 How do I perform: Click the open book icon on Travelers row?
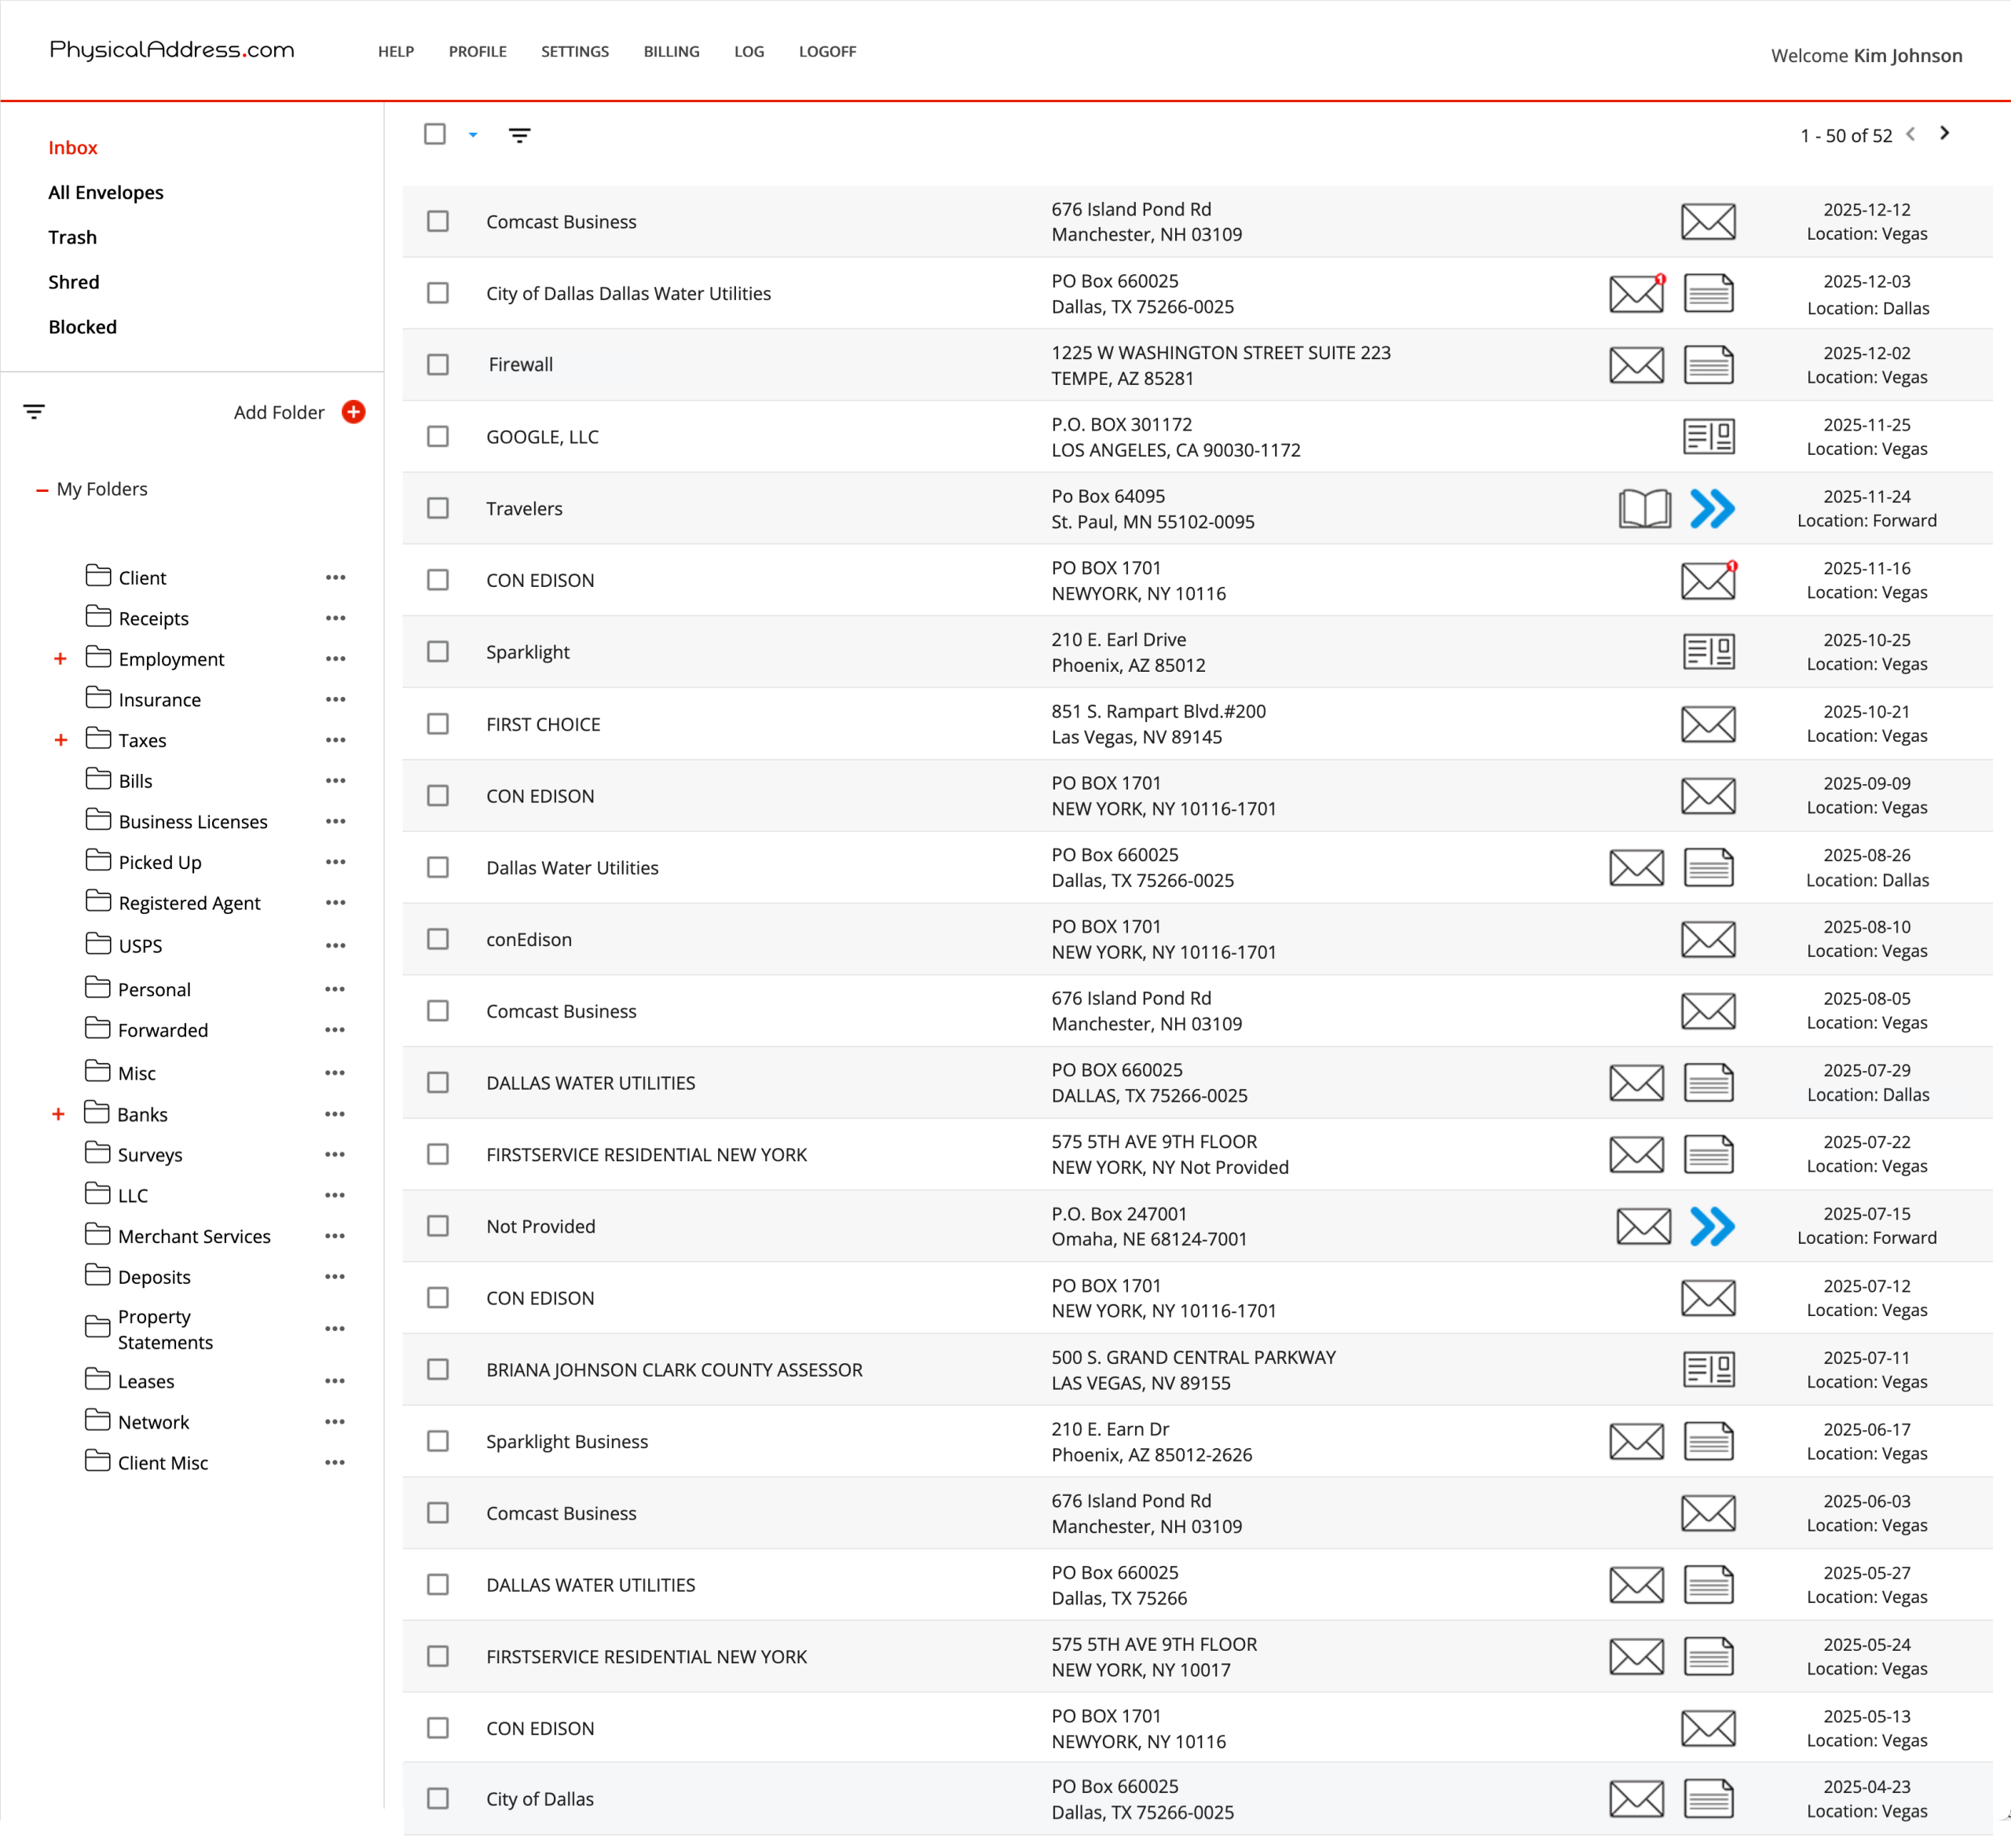point(1644,508)
